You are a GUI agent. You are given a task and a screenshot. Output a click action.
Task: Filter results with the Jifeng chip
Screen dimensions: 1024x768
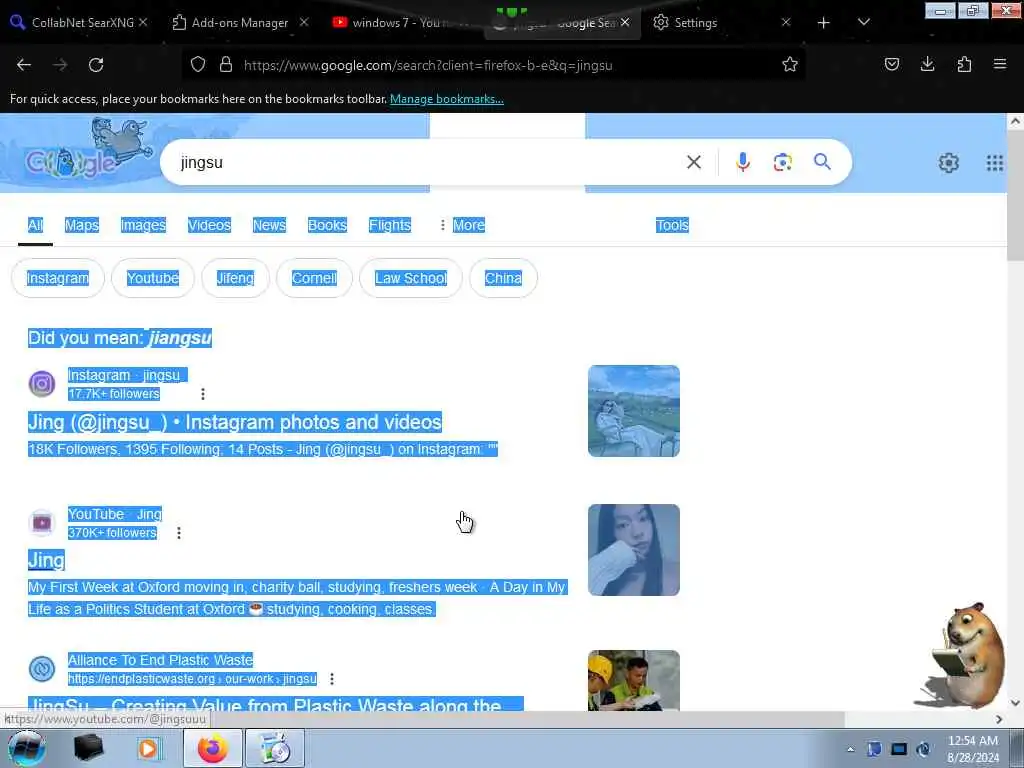pyautogui.click(x=235, y=278)
